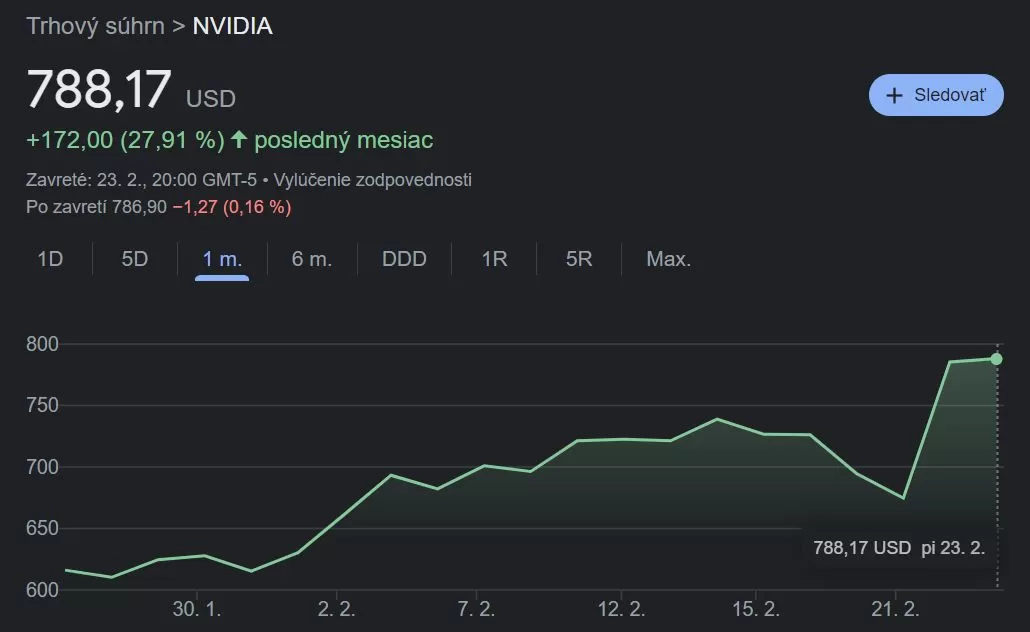Select the currently active 1 m. tab

point(222,258)
